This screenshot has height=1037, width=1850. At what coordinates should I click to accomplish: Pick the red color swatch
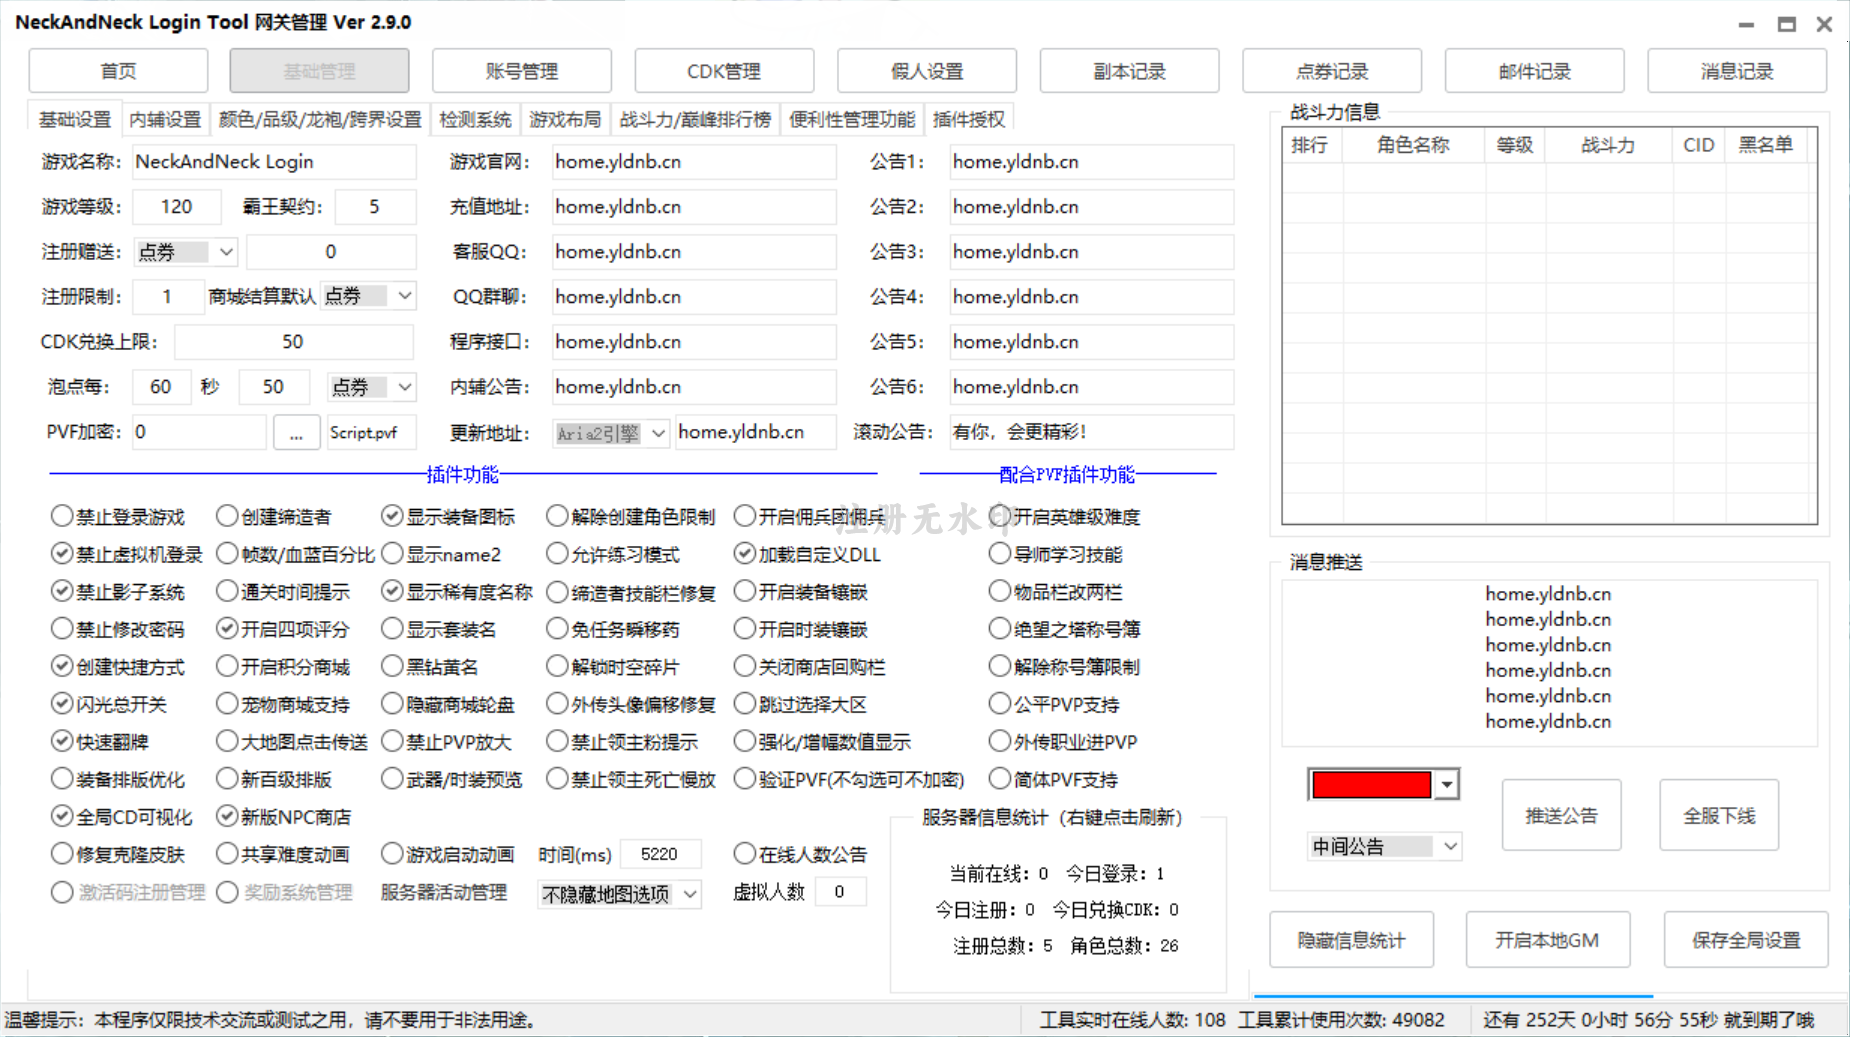(1371, 785)
